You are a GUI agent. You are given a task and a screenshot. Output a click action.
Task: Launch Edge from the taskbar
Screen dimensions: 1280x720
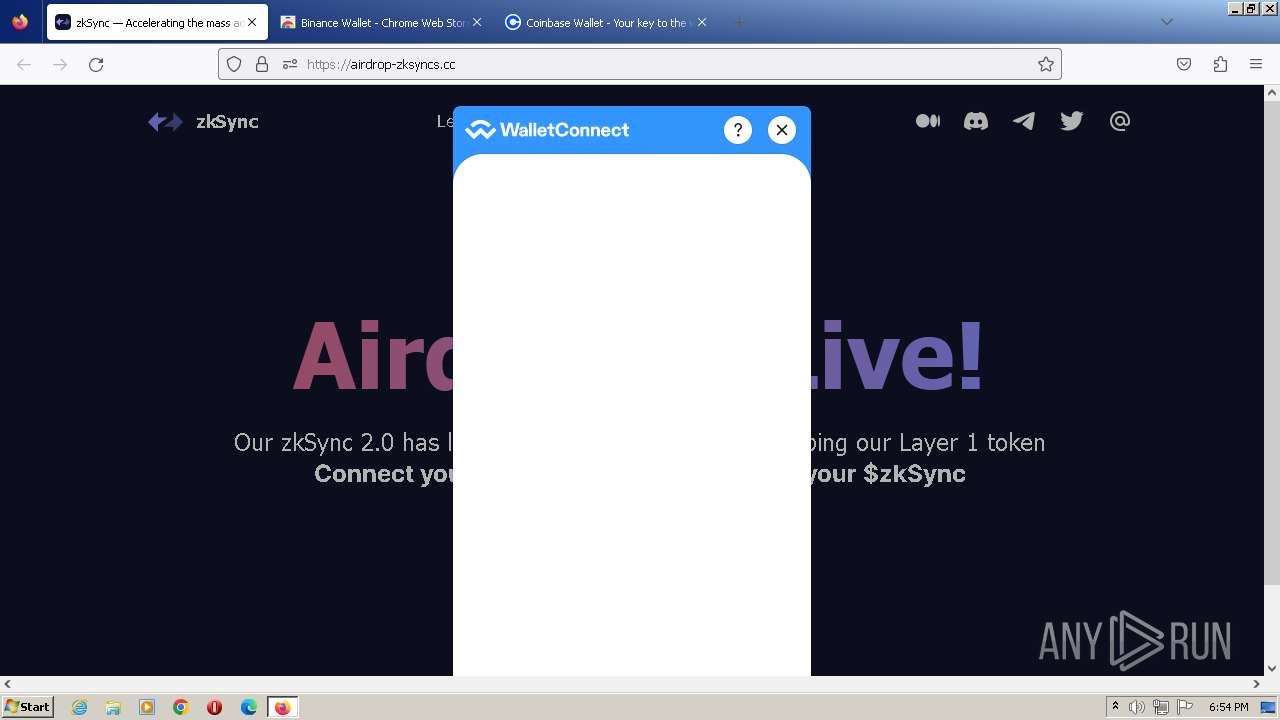click(x=249, y=707)
